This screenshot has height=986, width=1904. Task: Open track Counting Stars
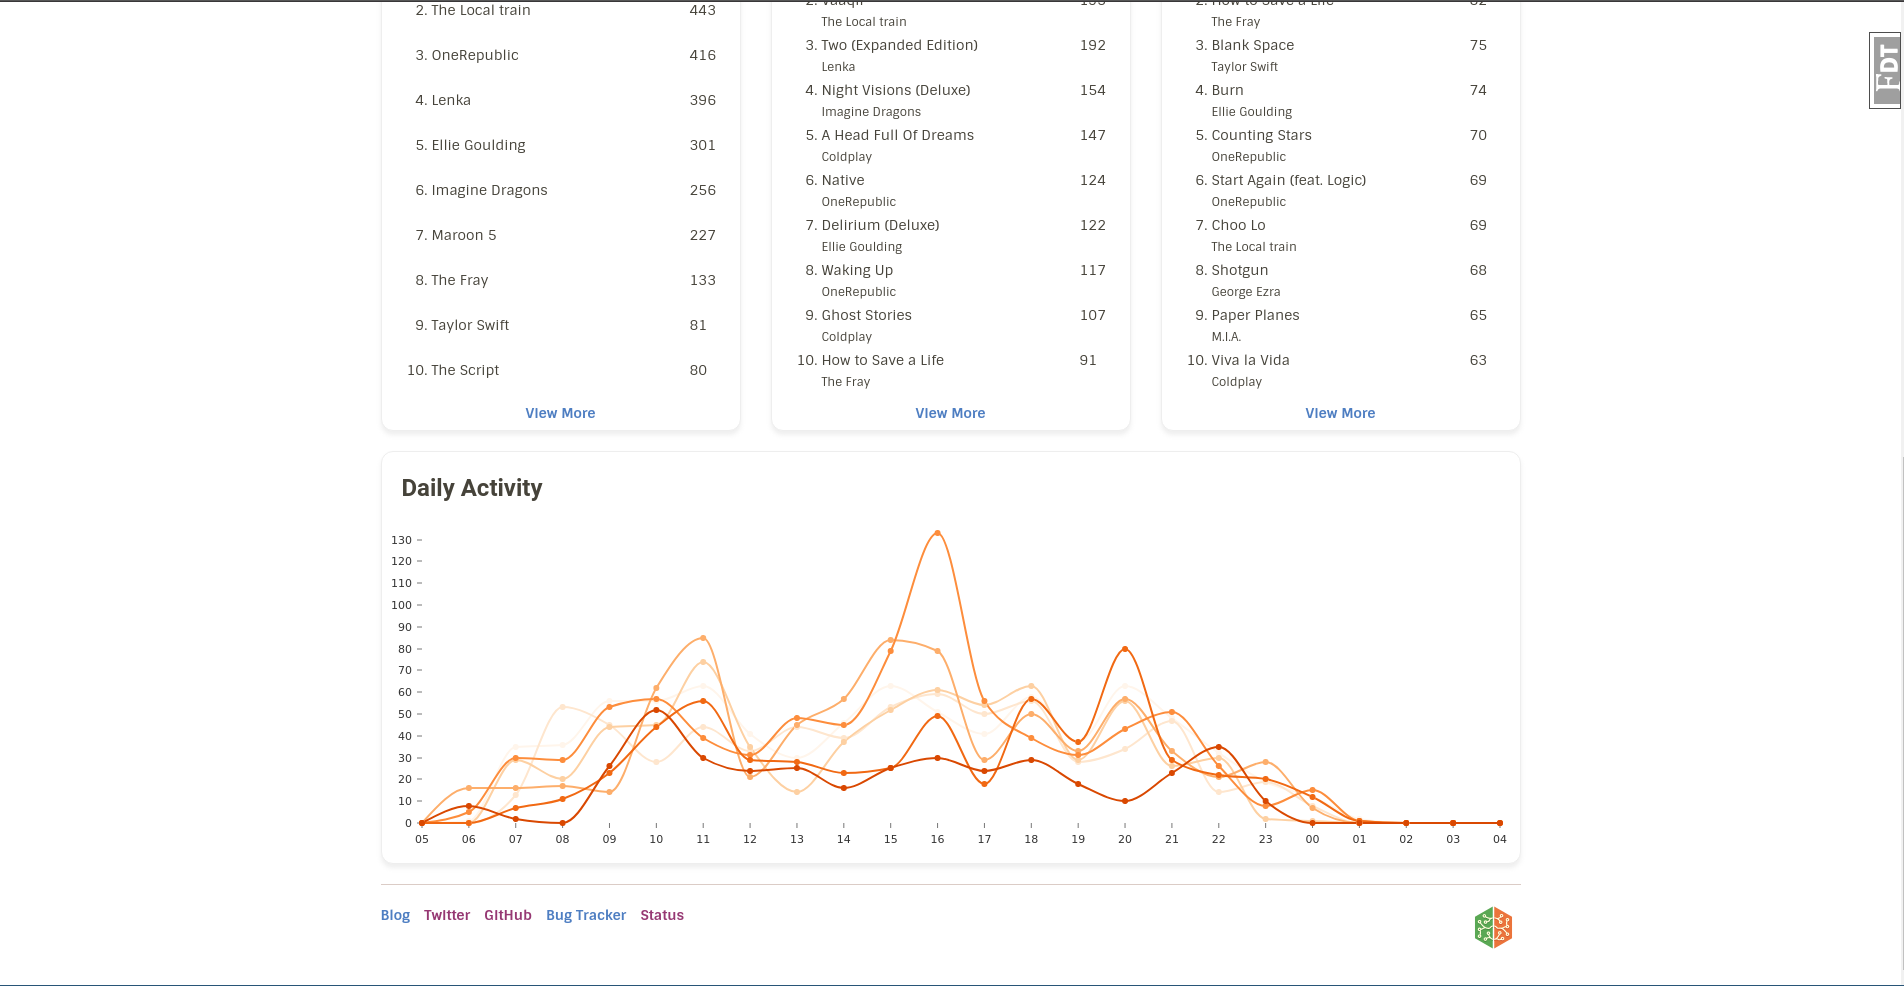tap(1262, 135)
